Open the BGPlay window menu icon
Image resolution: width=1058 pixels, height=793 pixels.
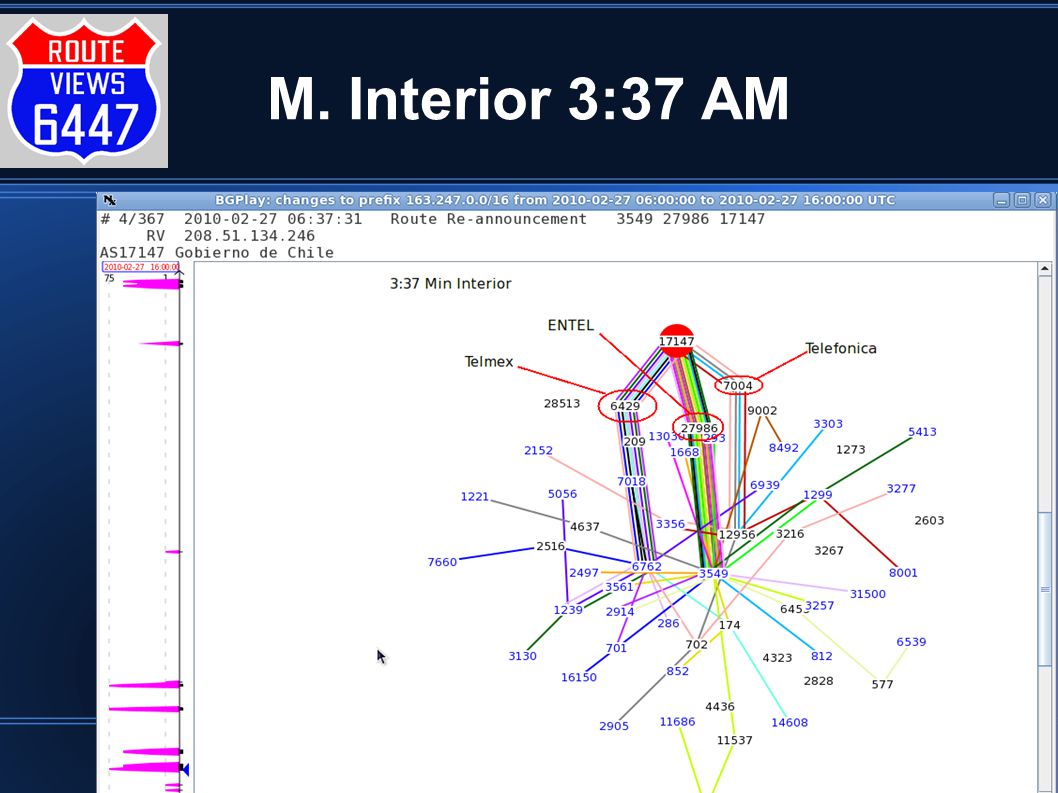[x=110, y=200]
